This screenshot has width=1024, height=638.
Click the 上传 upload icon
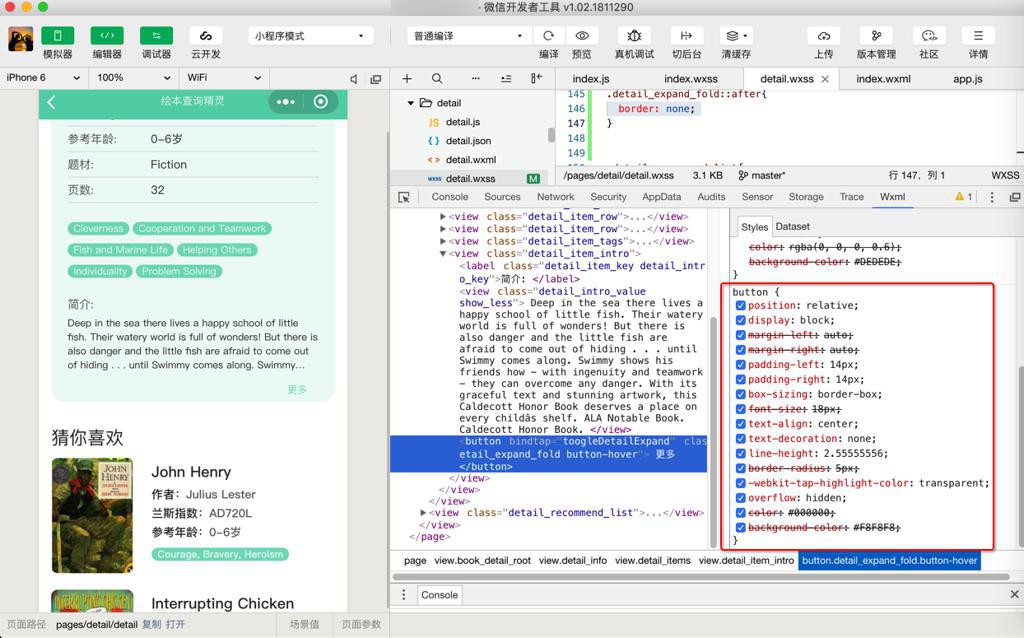tap(824, 36)
